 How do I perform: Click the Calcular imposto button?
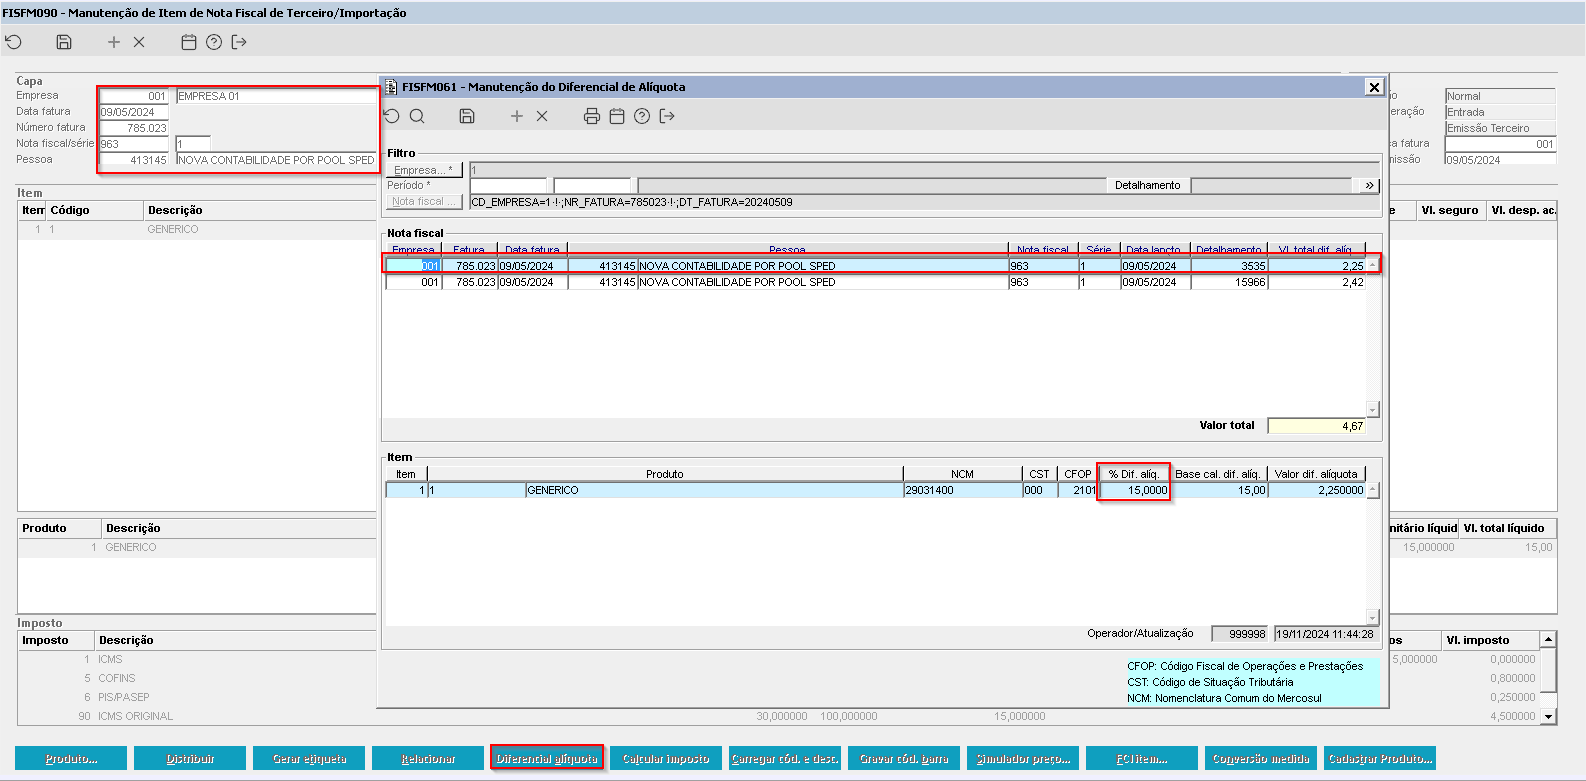tap(666, 759)
